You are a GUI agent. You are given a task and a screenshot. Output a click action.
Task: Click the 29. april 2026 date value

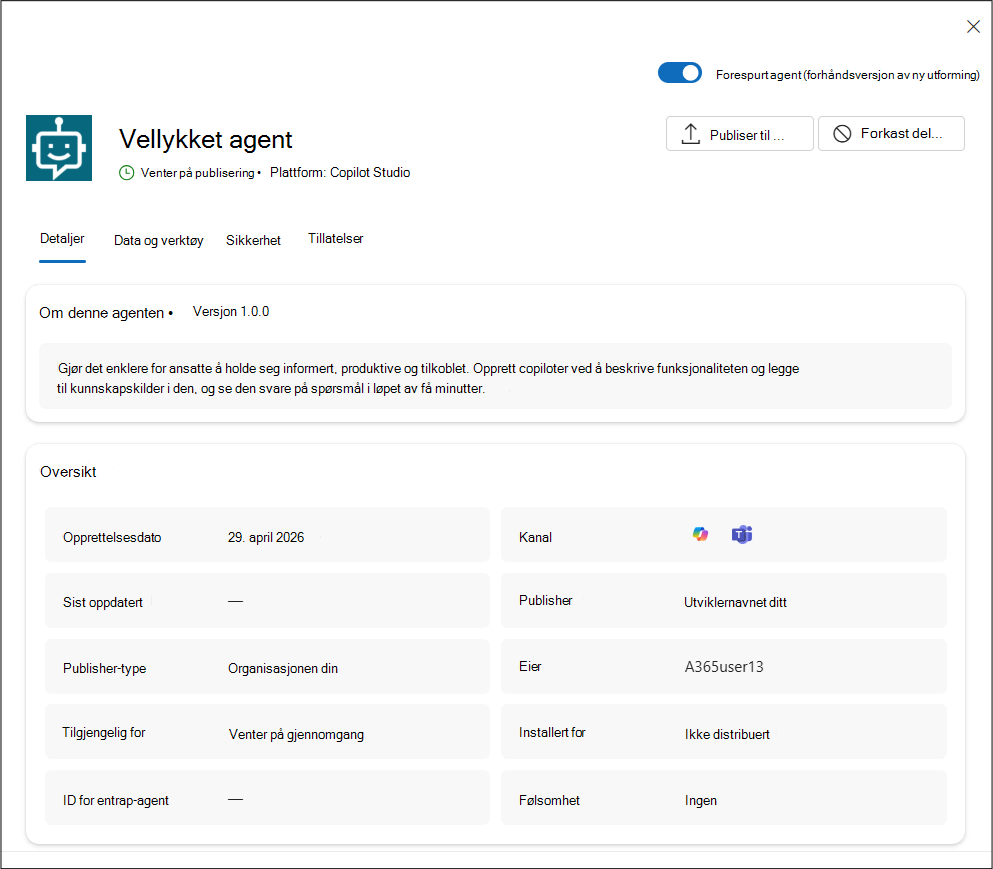[266, 537]
